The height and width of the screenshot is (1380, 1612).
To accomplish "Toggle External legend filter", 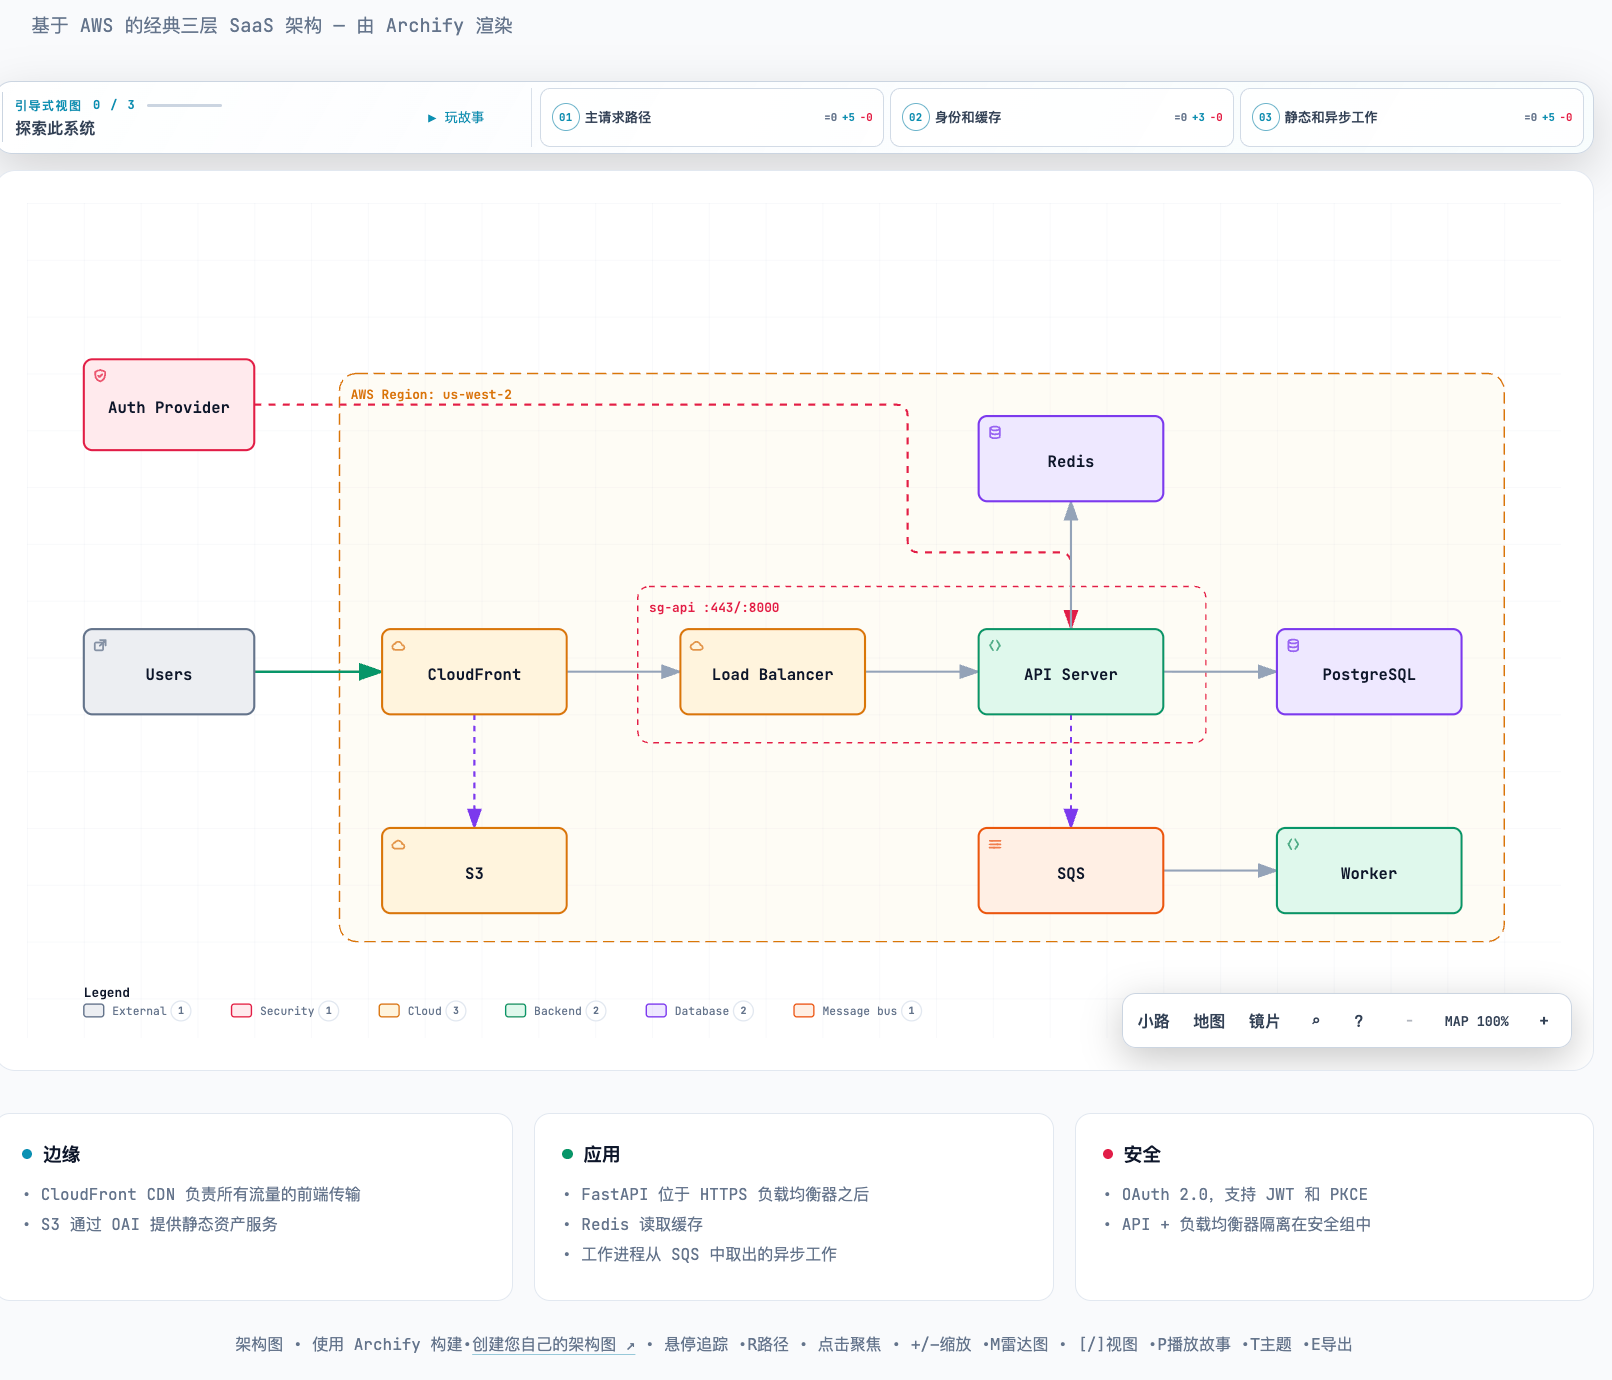I will pyautogui.click(x=137, y=1011).
